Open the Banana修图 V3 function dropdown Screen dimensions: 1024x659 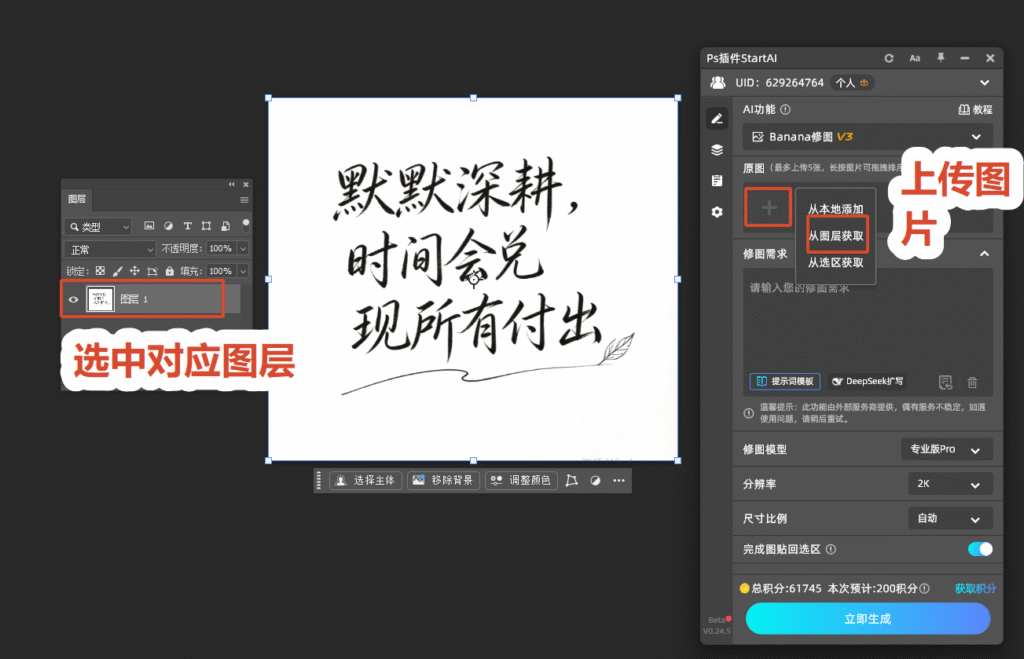[x=868, y=137]
